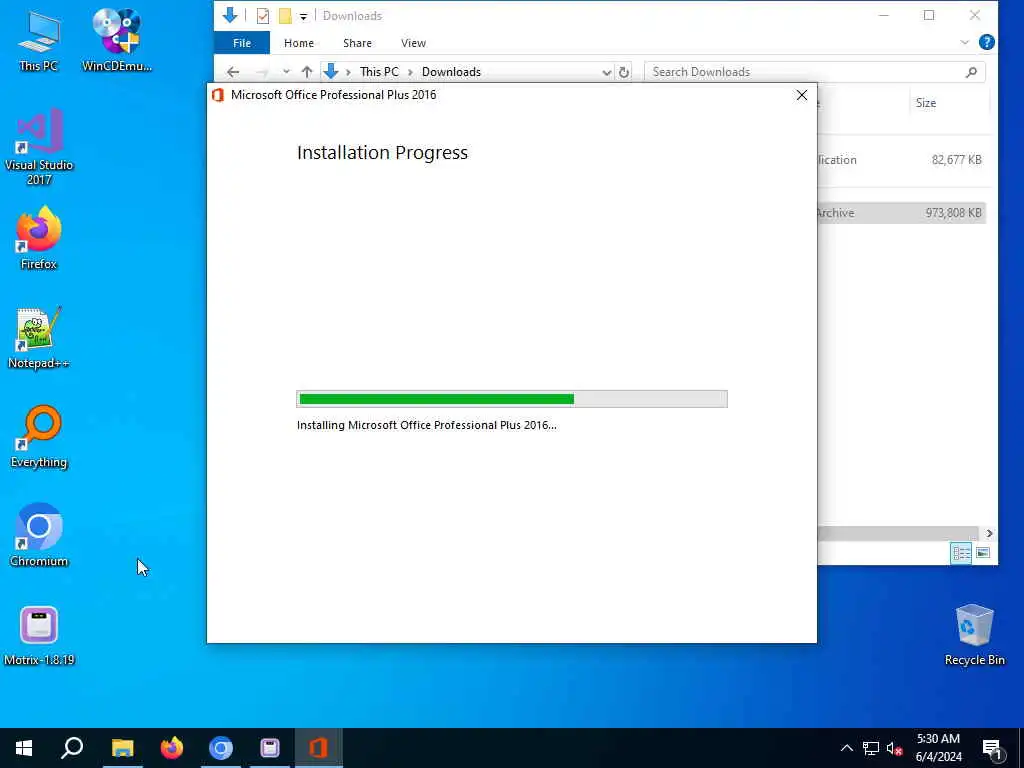Image resolution: width=1024 pixels, height=768 pixels.
Task: Click the installation progress bar
Action: tap(512, 399)
